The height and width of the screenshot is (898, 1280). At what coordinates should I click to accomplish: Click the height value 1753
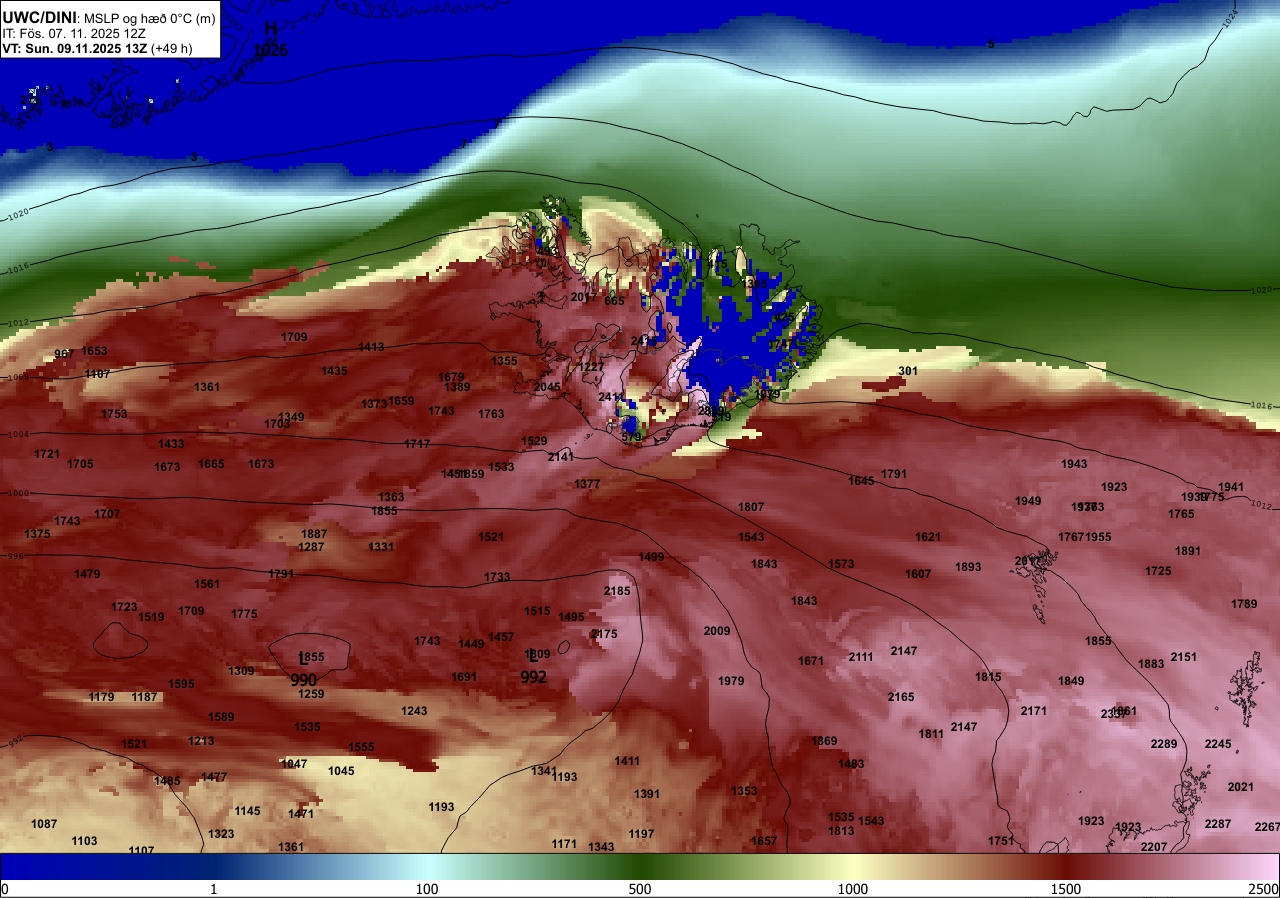114,414
